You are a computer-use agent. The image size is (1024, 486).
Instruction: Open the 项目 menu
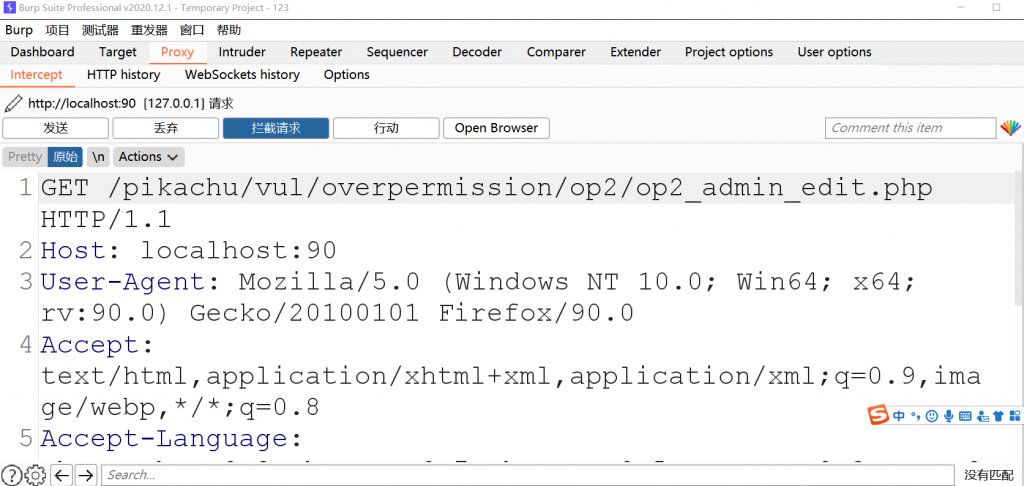(57, 30)
